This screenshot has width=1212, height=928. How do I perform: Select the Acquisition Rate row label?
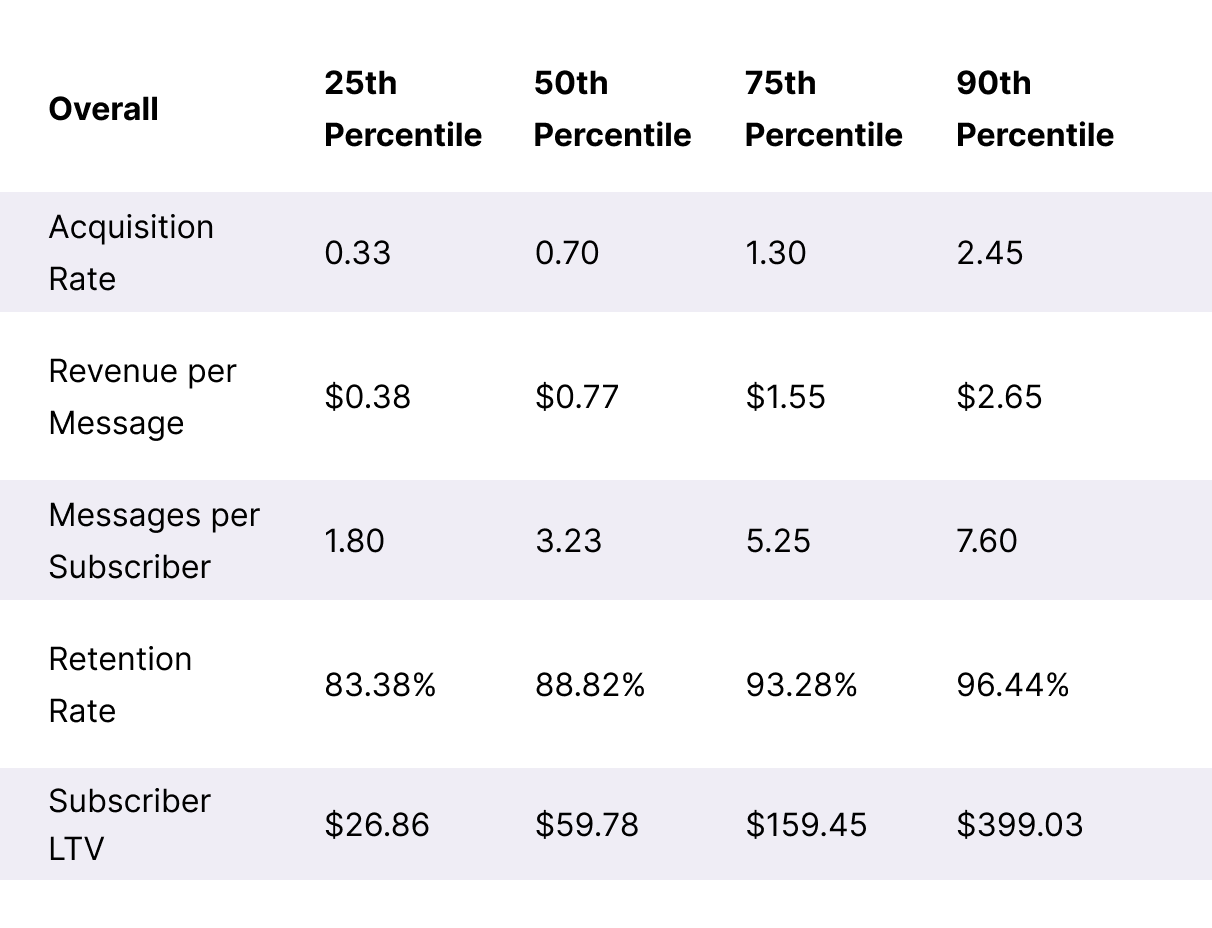coord(131,253)
